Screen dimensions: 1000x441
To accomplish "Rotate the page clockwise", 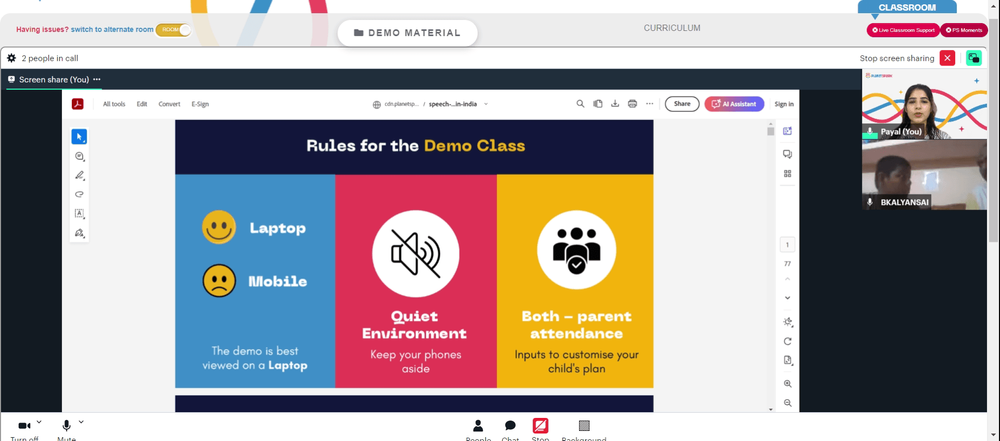I will pyautogui.click(x=788, y=341).
